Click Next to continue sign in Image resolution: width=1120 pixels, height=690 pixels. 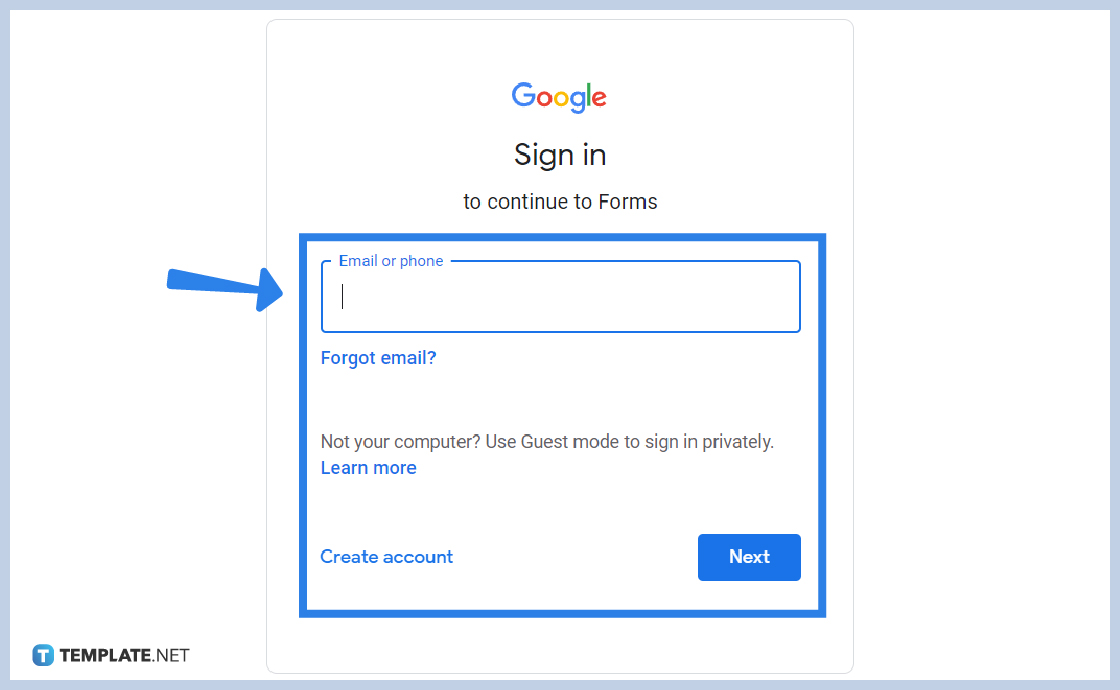[x=749, y=557]
